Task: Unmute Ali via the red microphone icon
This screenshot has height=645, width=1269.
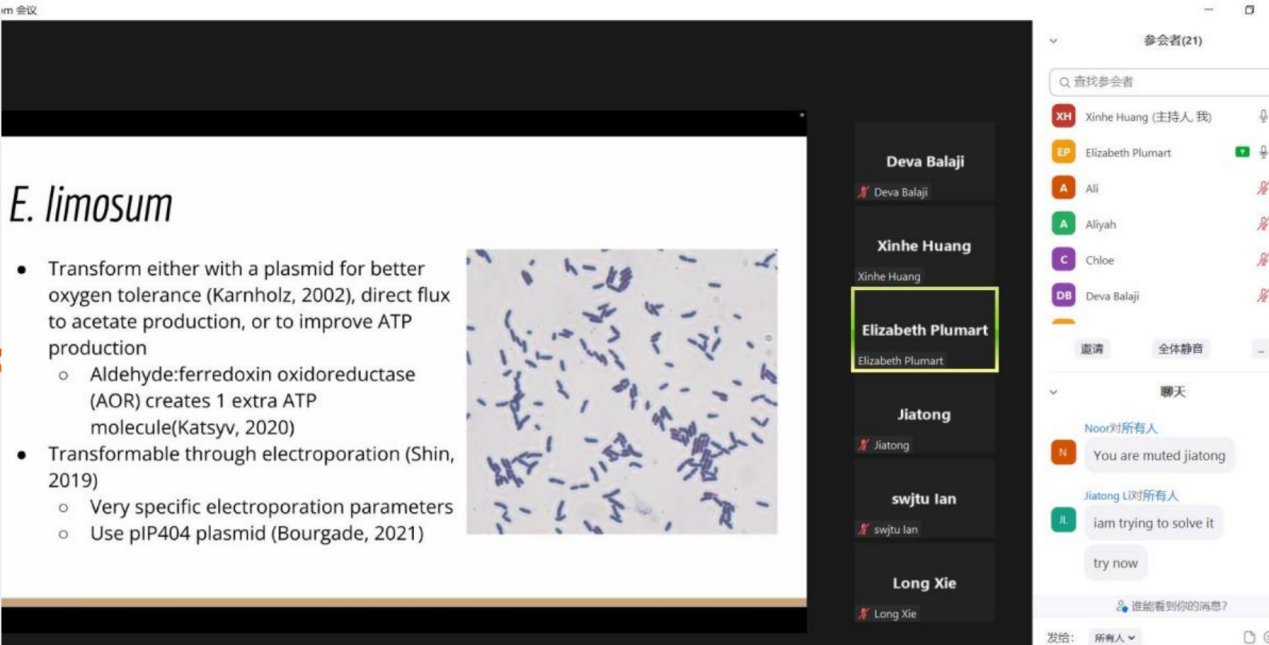Action: click(1263, 188)
